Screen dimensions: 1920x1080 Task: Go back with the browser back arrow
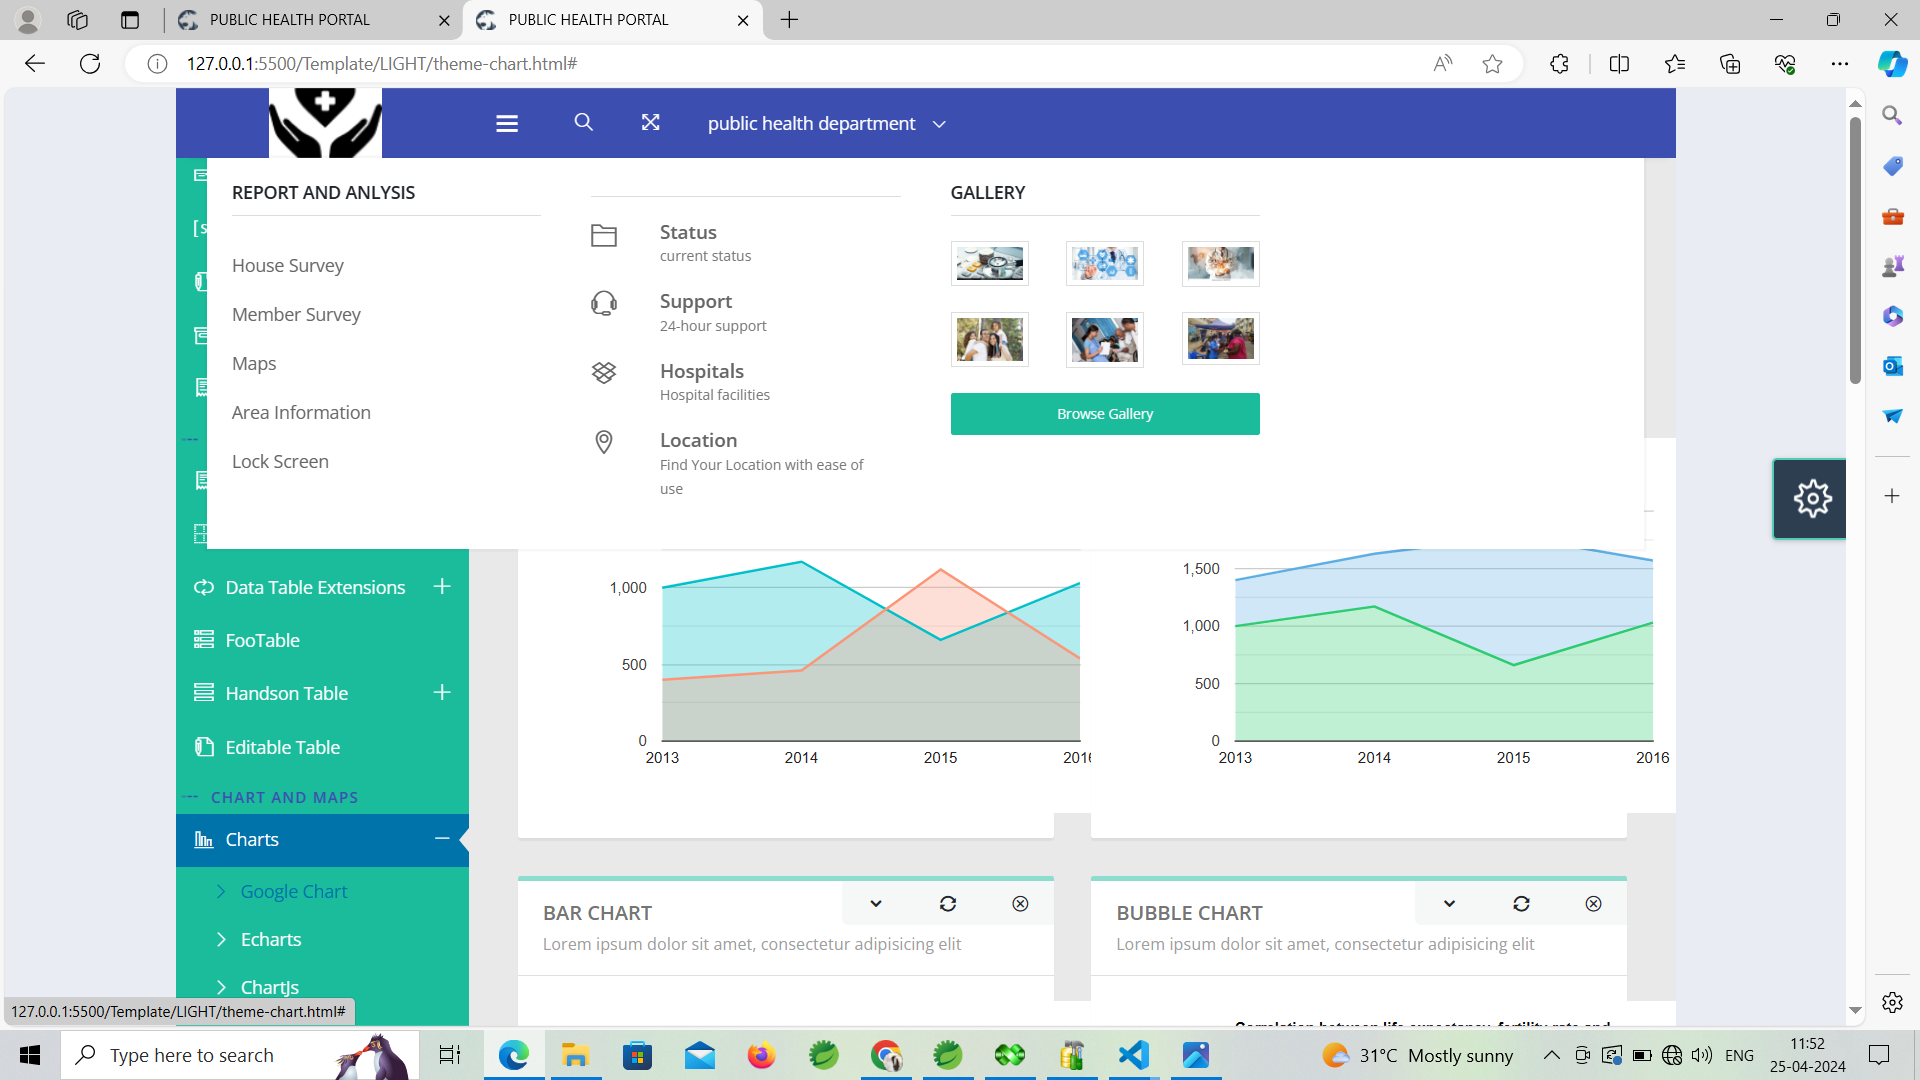coord(34,63)
